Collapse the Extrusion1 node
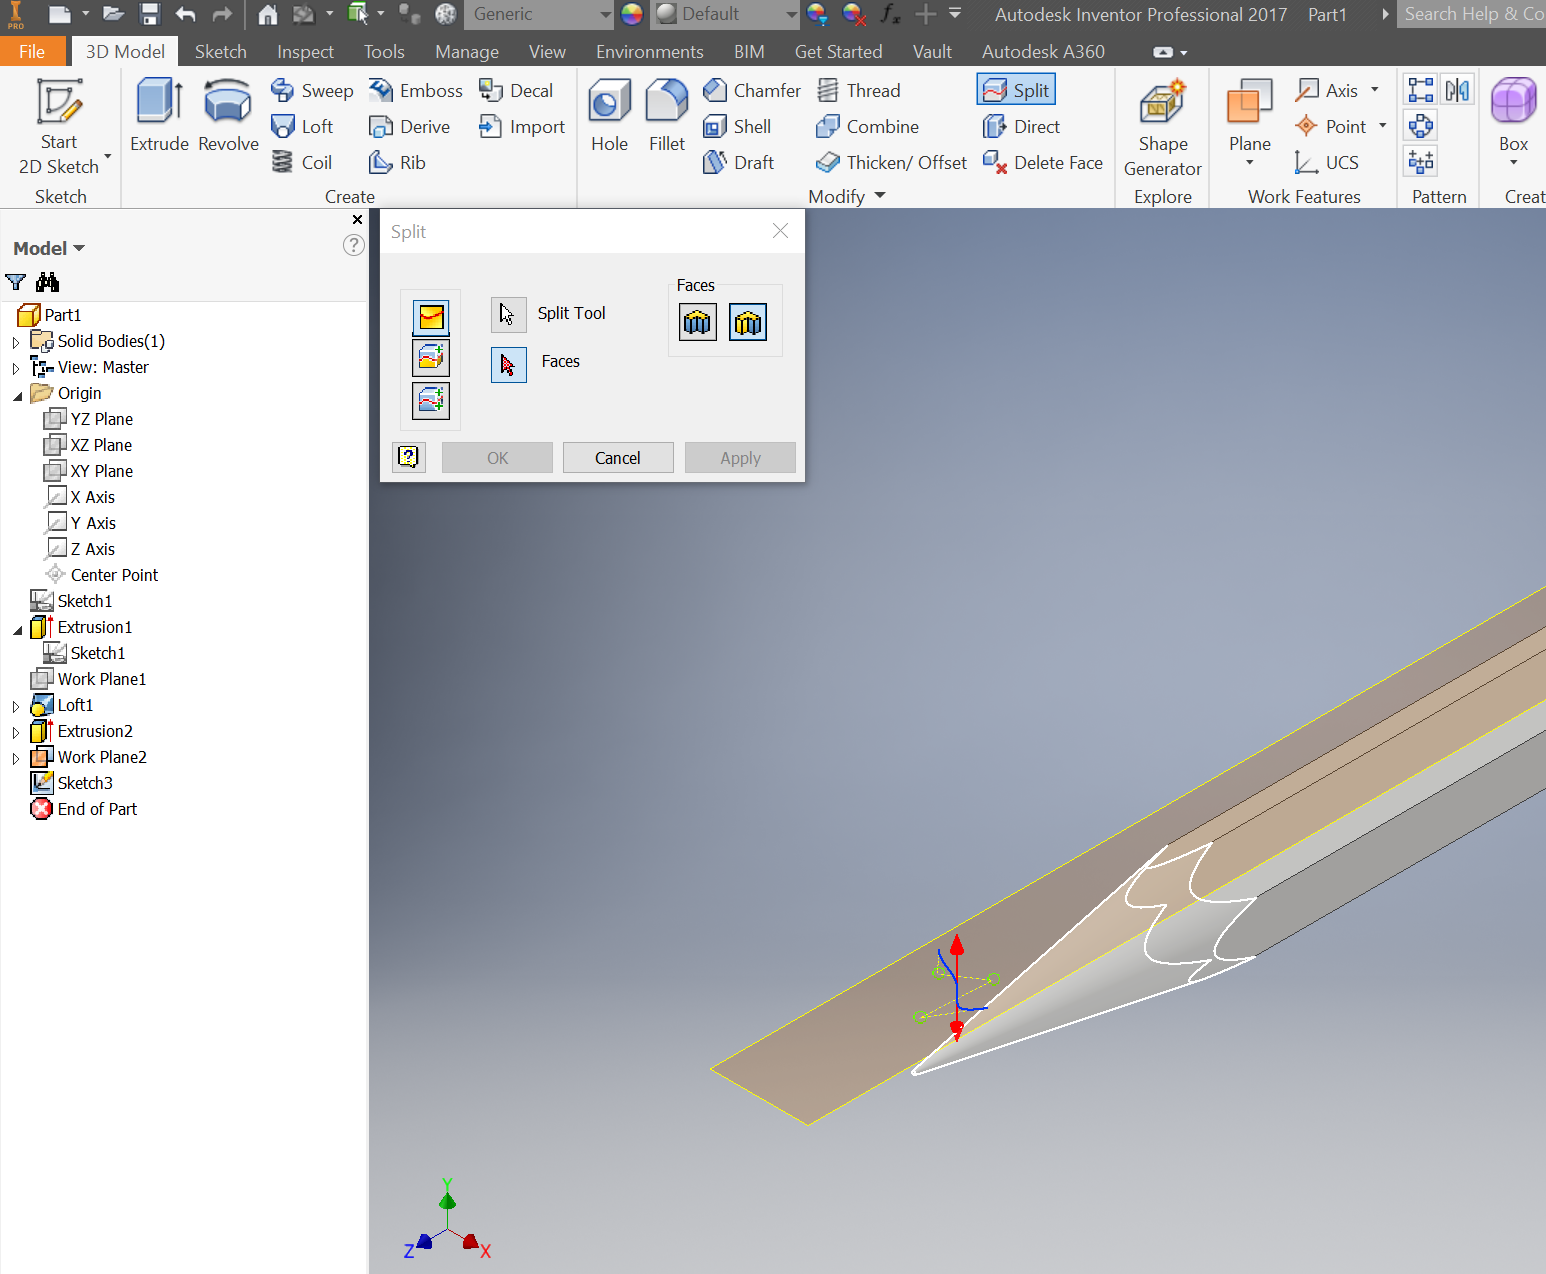This screenshot has width=1546, height=1274. click(17, 630)
